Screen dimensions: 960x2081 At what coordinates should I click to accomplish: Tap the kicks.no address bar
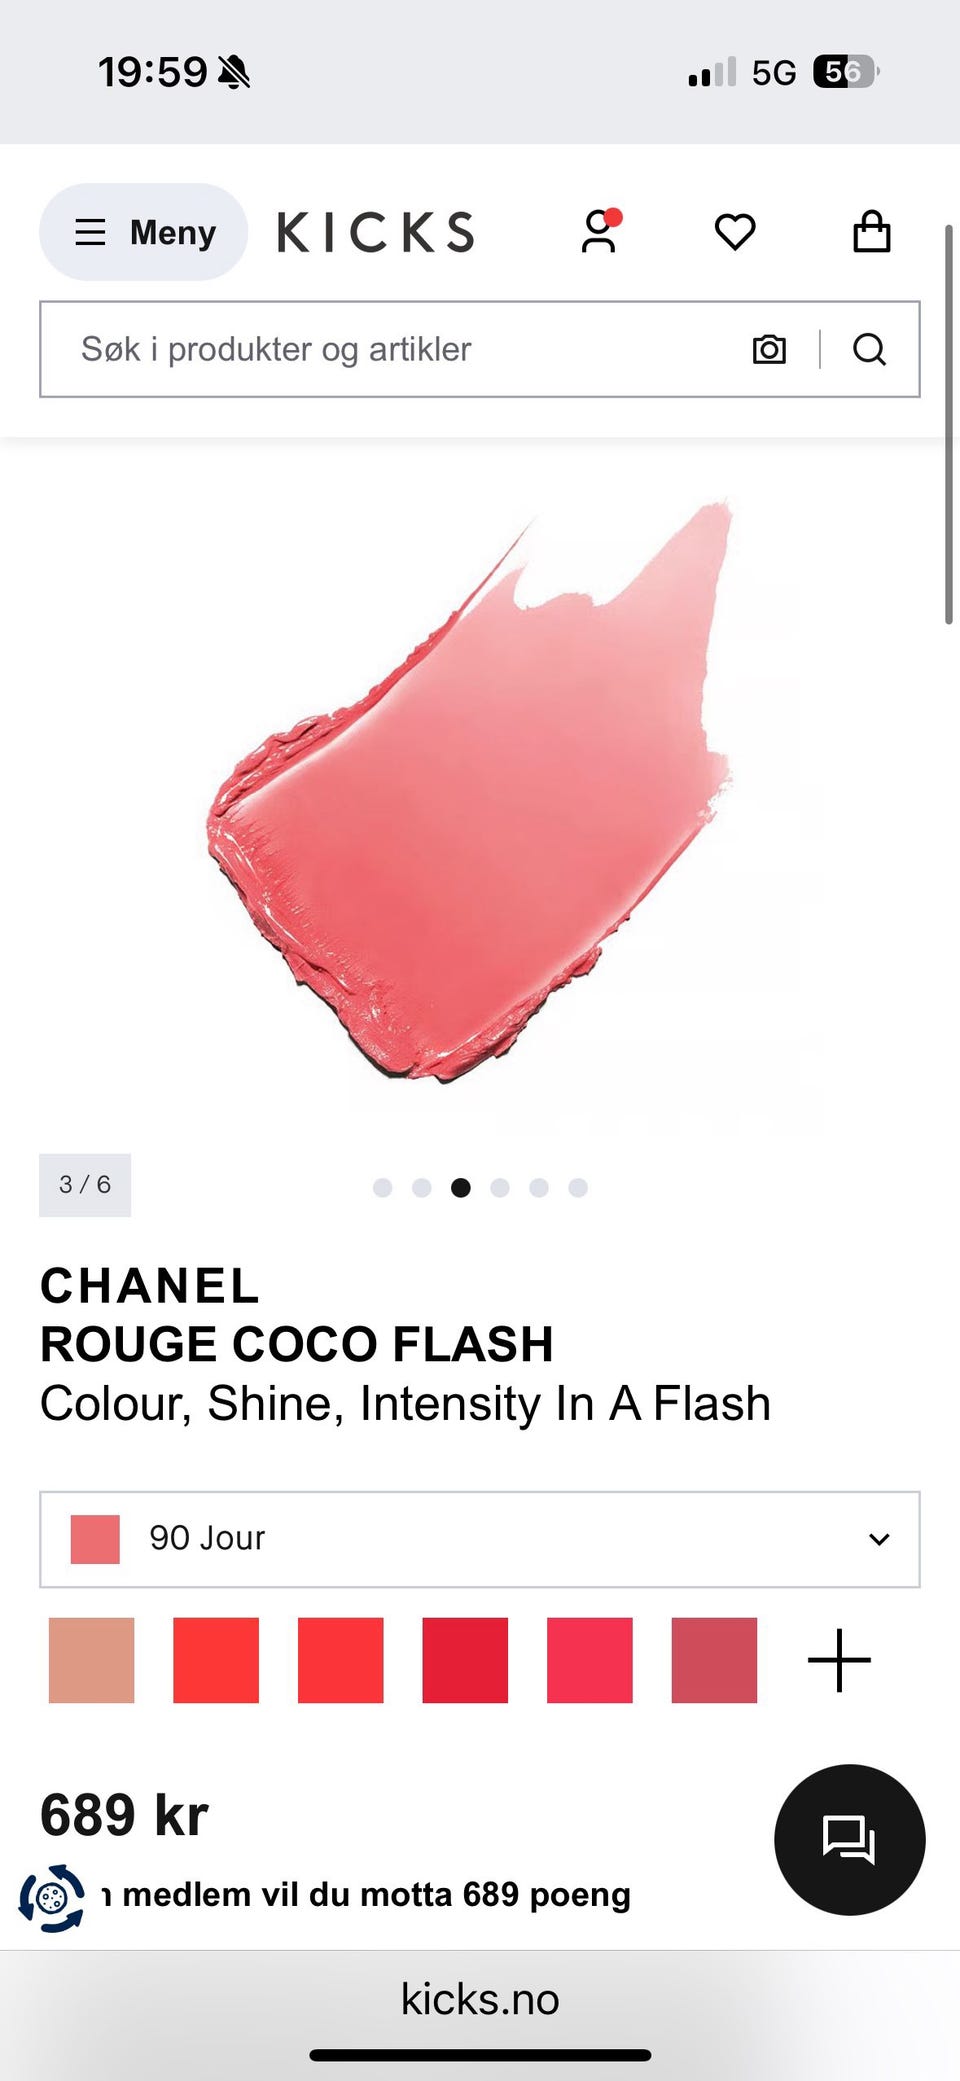coord(480,1999)
